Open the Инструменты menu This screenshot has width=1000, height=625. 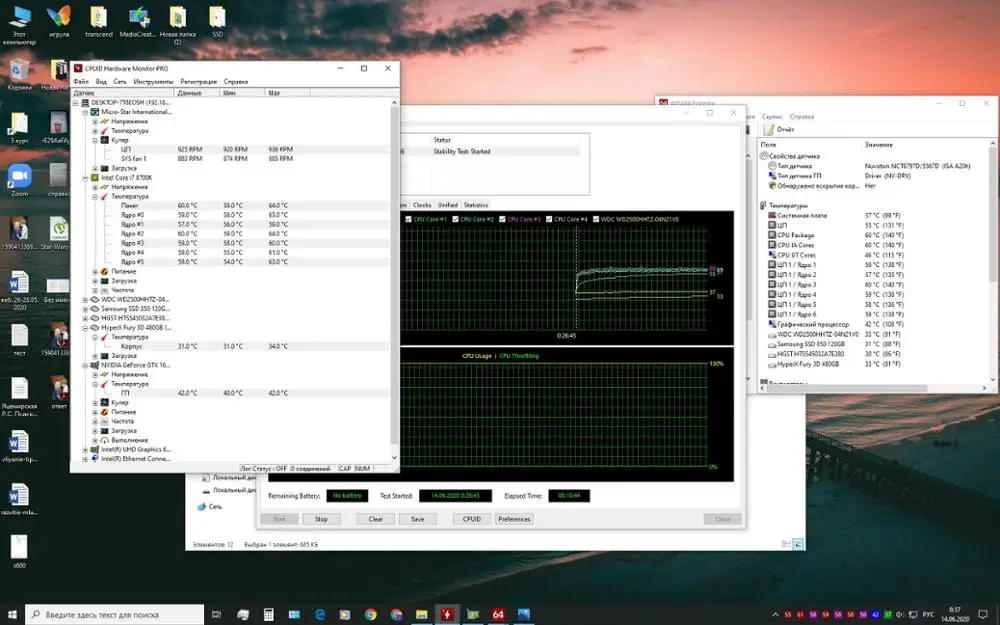pyautogui.click(x=153, y=81)
